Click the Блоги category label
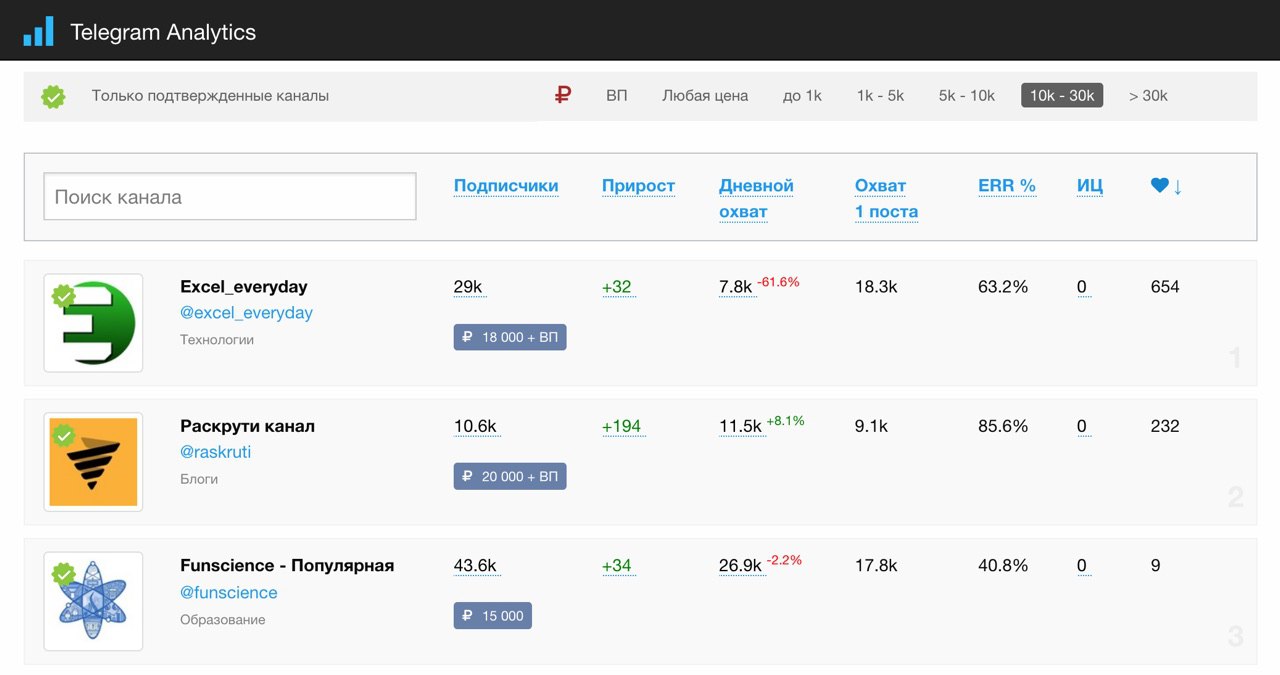The height and width of the screenshot is (675, 1280). 199,479
